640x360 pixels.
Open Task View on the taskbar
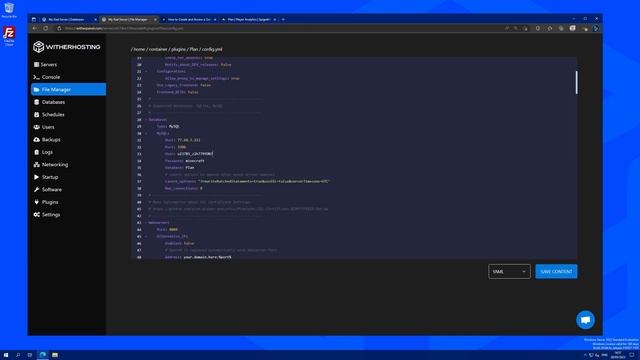(x=30, y=355)
